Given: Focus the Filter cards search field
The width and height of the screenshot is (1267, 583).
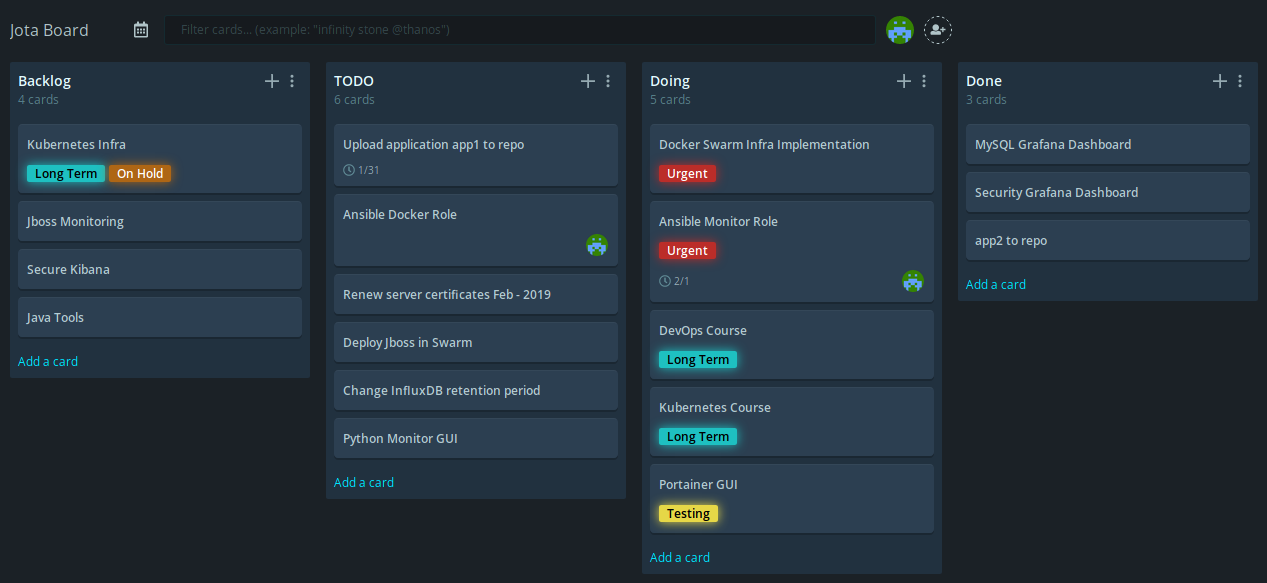Looking at the screenshot, I should coord(520,30).
